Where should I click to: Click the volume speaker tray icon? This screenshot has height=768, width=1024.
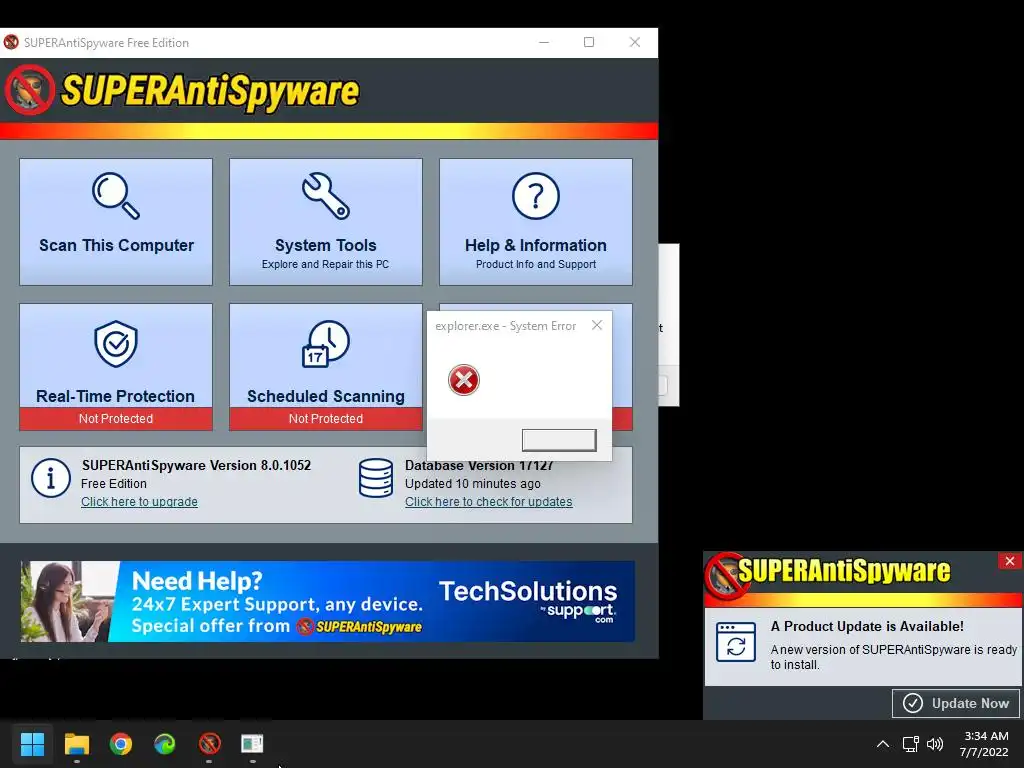coord(935,744)
